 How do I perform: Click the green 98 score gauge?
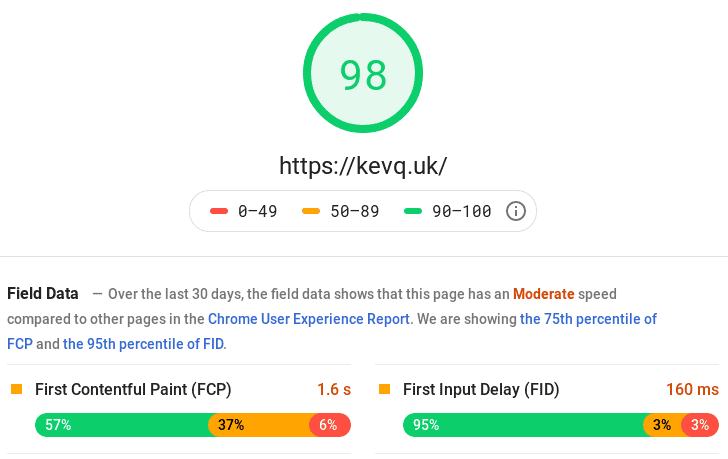[x=363, y=73]
